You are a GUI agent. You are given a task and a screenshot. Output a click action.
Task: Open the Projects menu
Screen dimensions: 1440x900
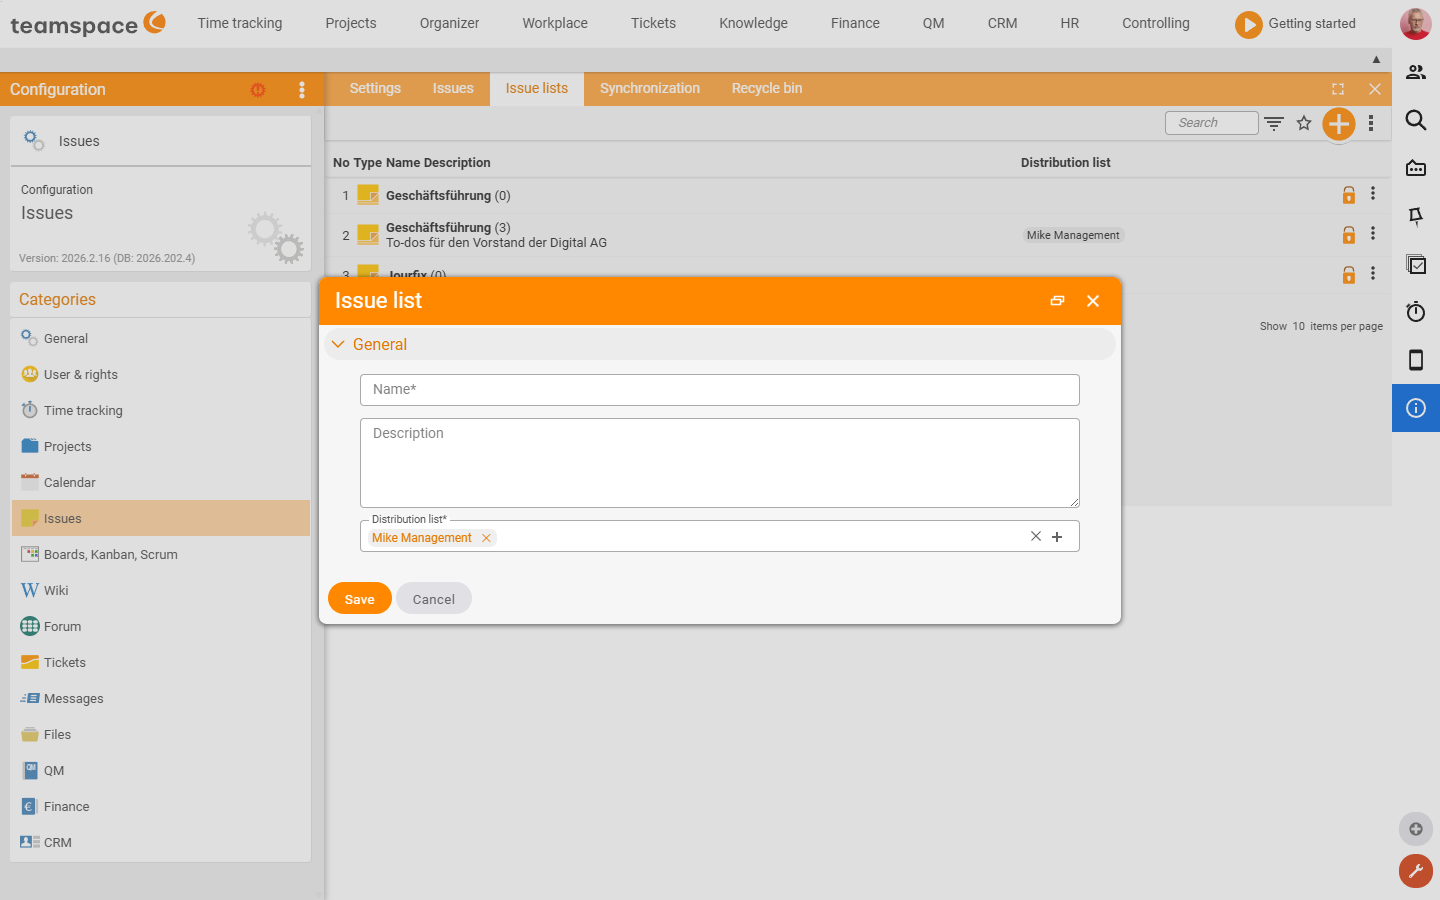coord(351,23)
